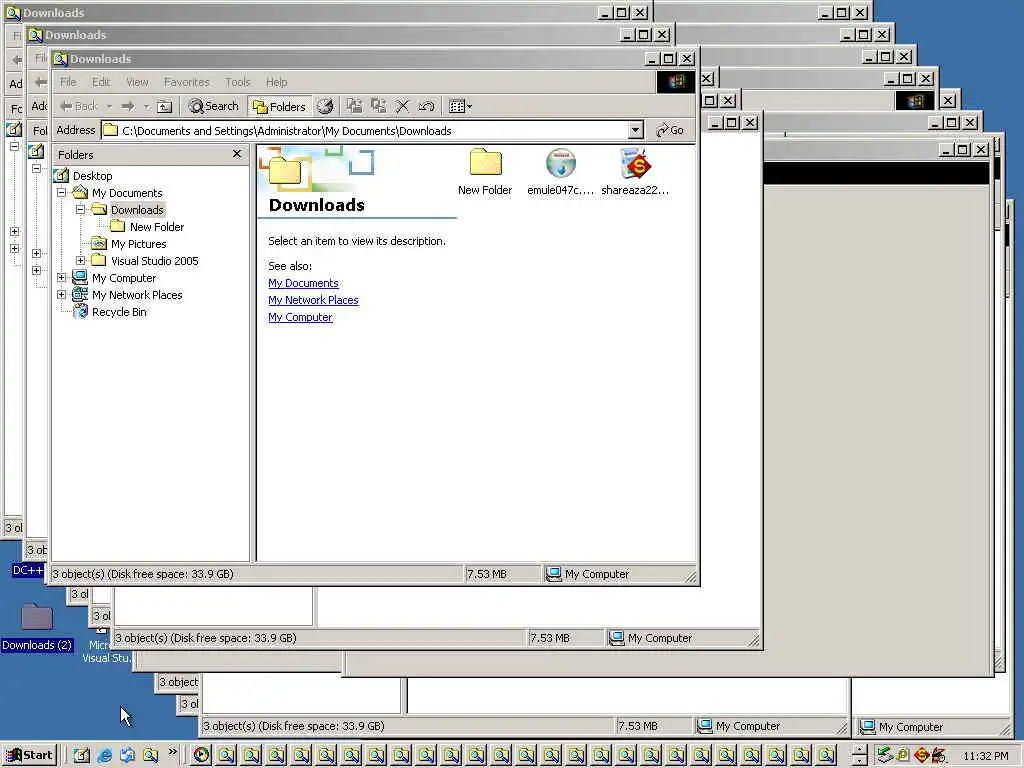This screenshot has height=768, width=1024.
Task: Click the Back arrow toolbar button
Action: click(78, 106)
